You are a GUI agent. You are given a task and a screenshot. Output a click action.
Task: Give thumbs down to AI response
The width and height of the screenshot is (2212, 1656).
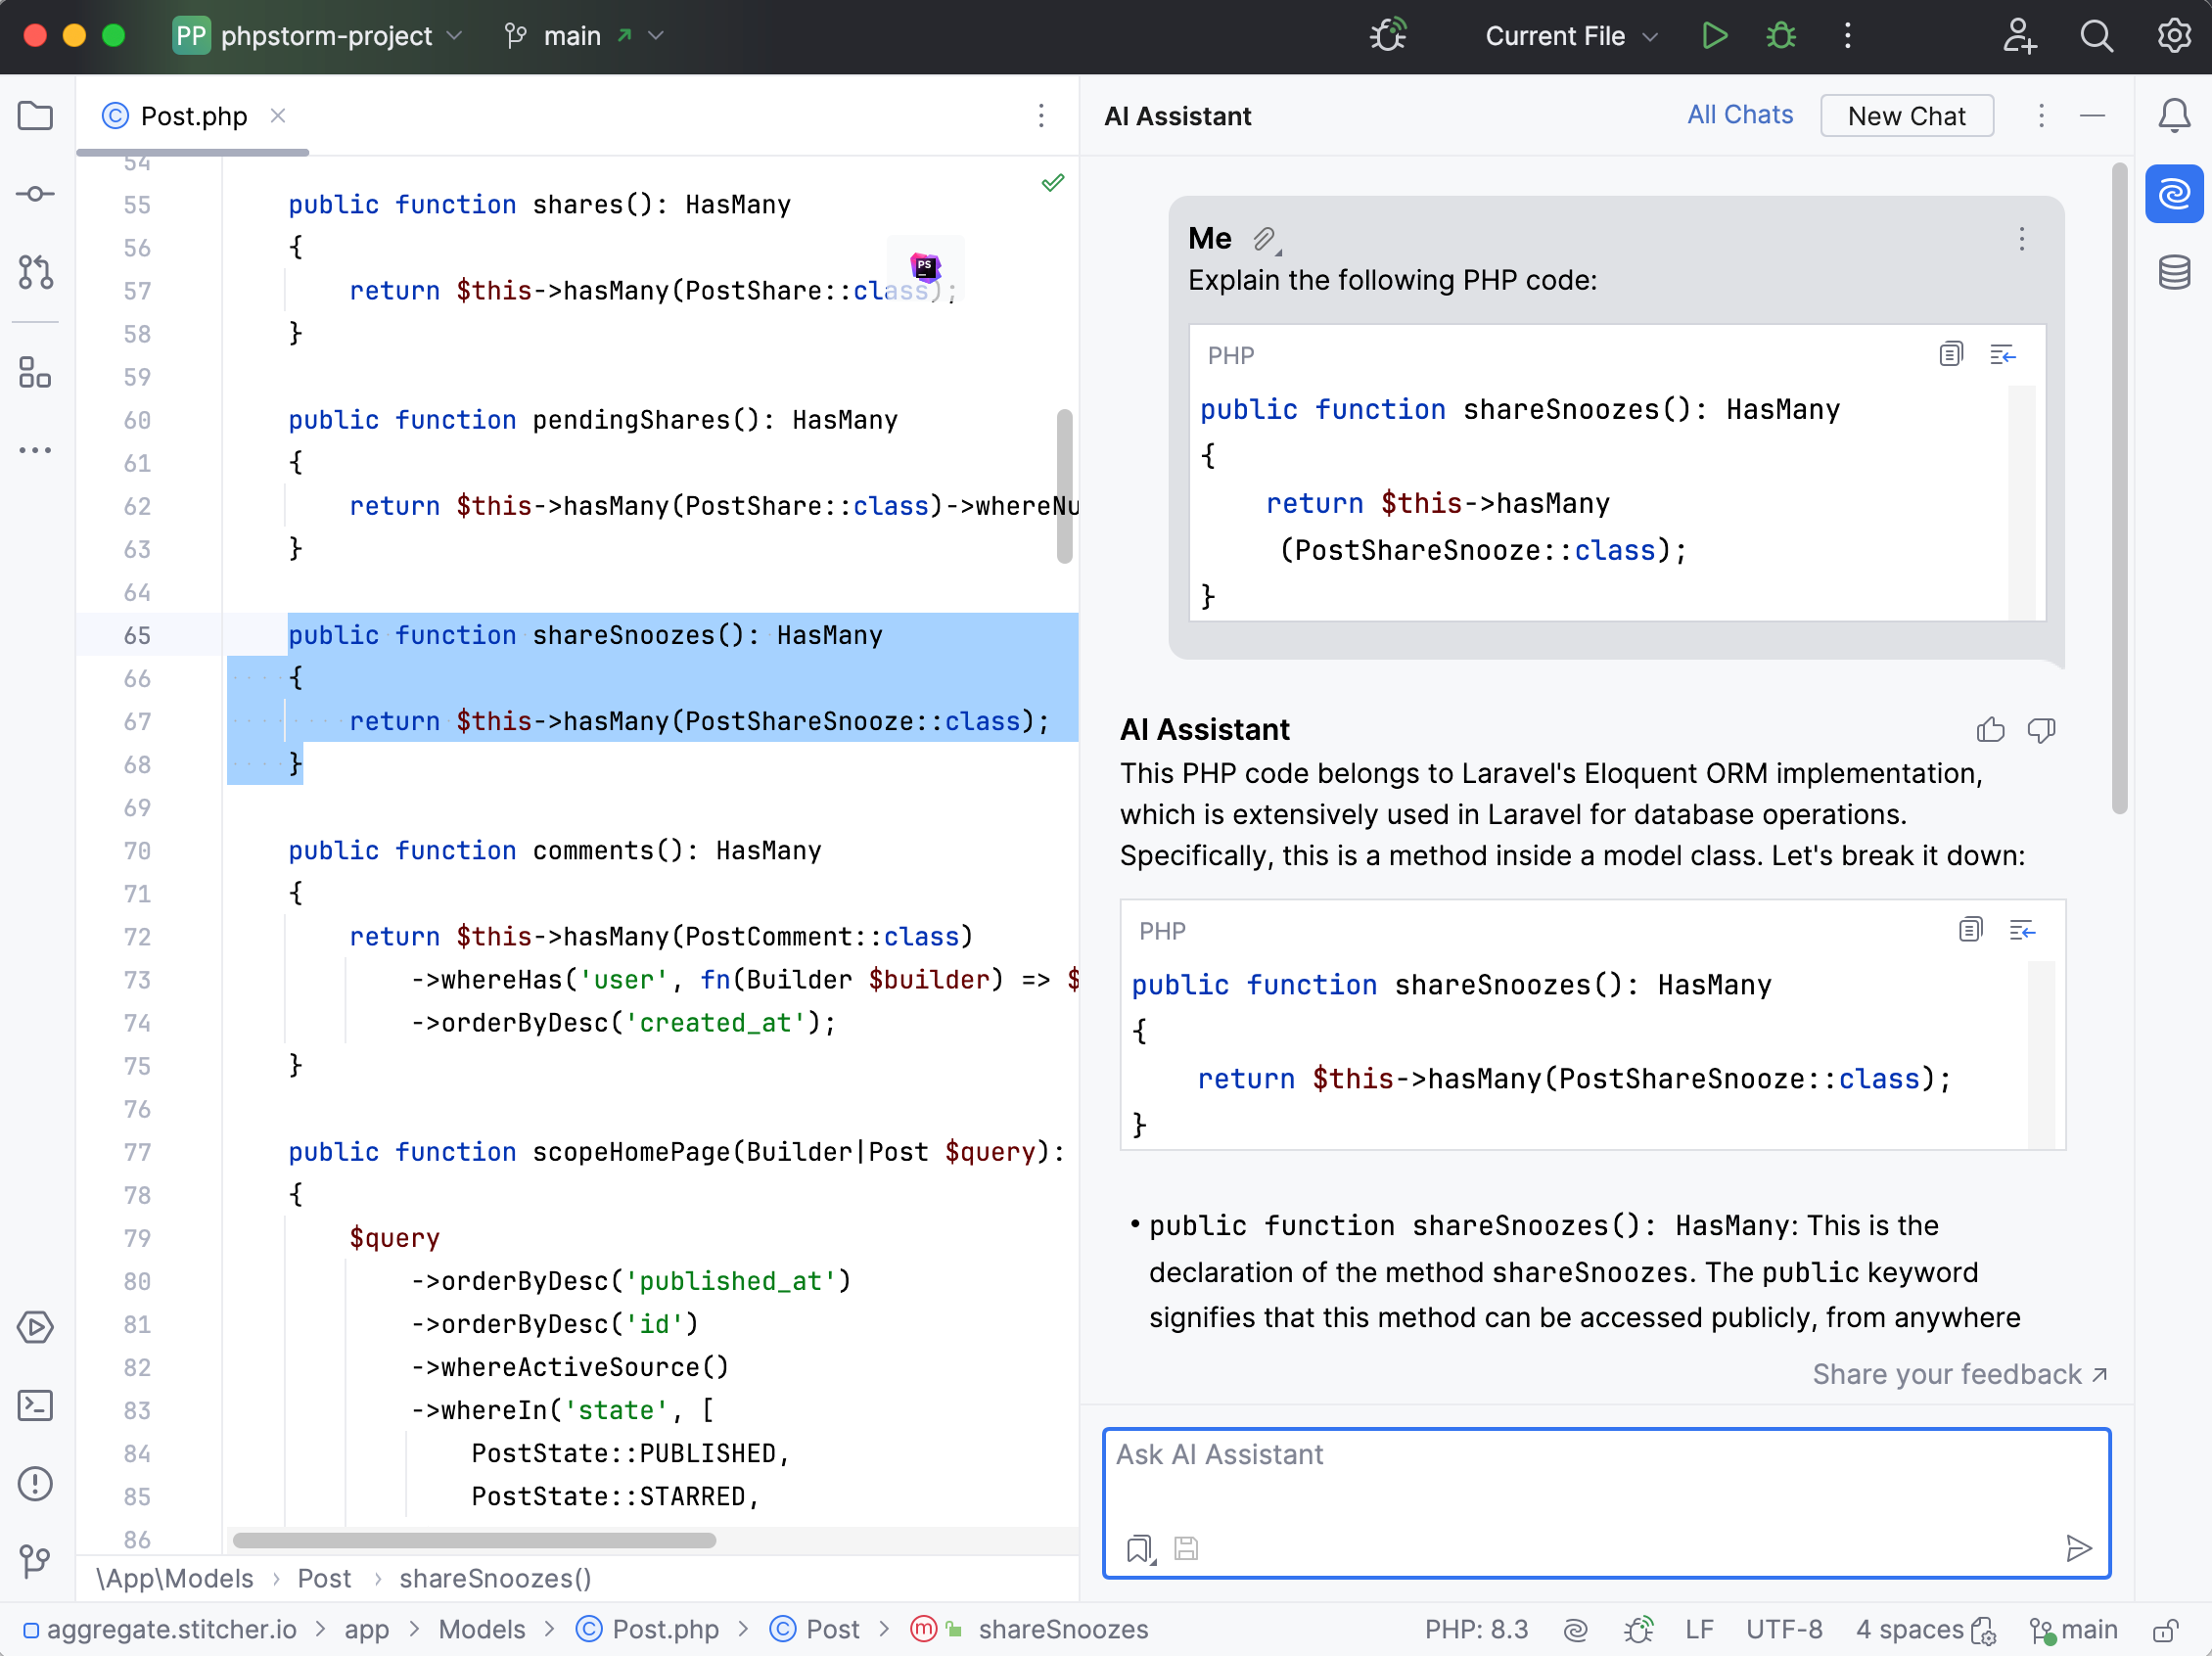pyautogui.click(x=2041, y=730)
